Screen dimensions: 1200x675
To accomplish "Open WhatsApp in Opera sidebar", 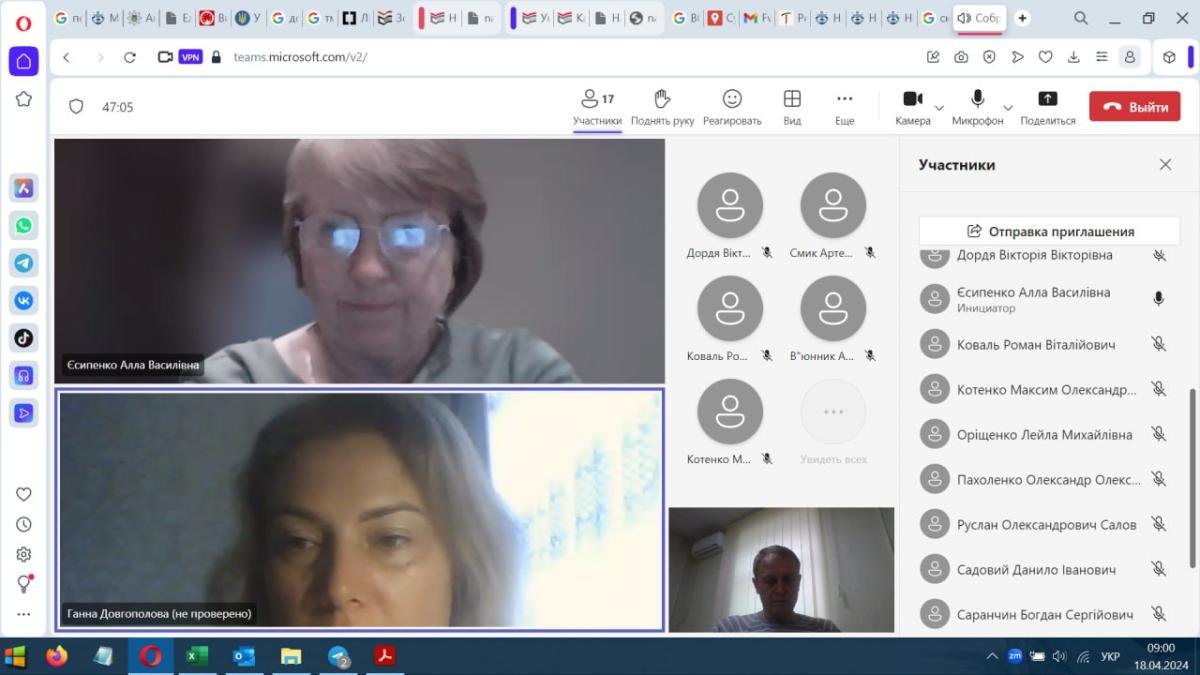I will point(24,225).
